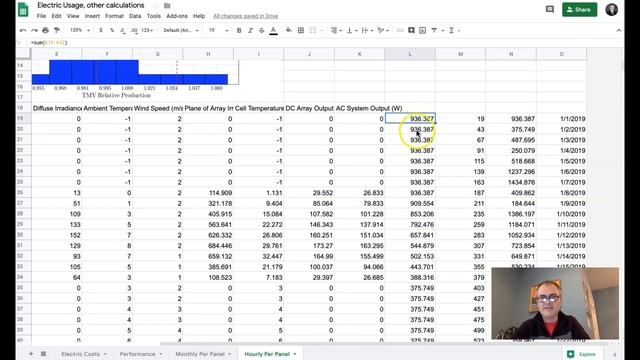Open the Add-ons menu
The image size is (640, 360).
pos(177,16)
